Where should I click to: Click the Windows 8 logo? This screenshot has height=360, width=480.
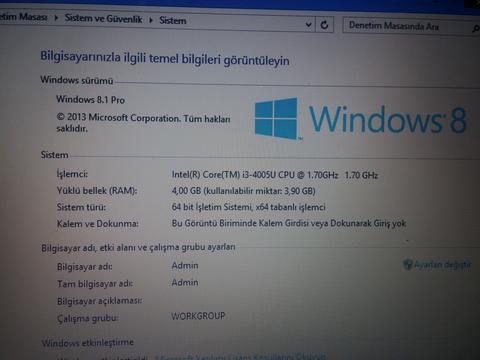coord(360,119)
